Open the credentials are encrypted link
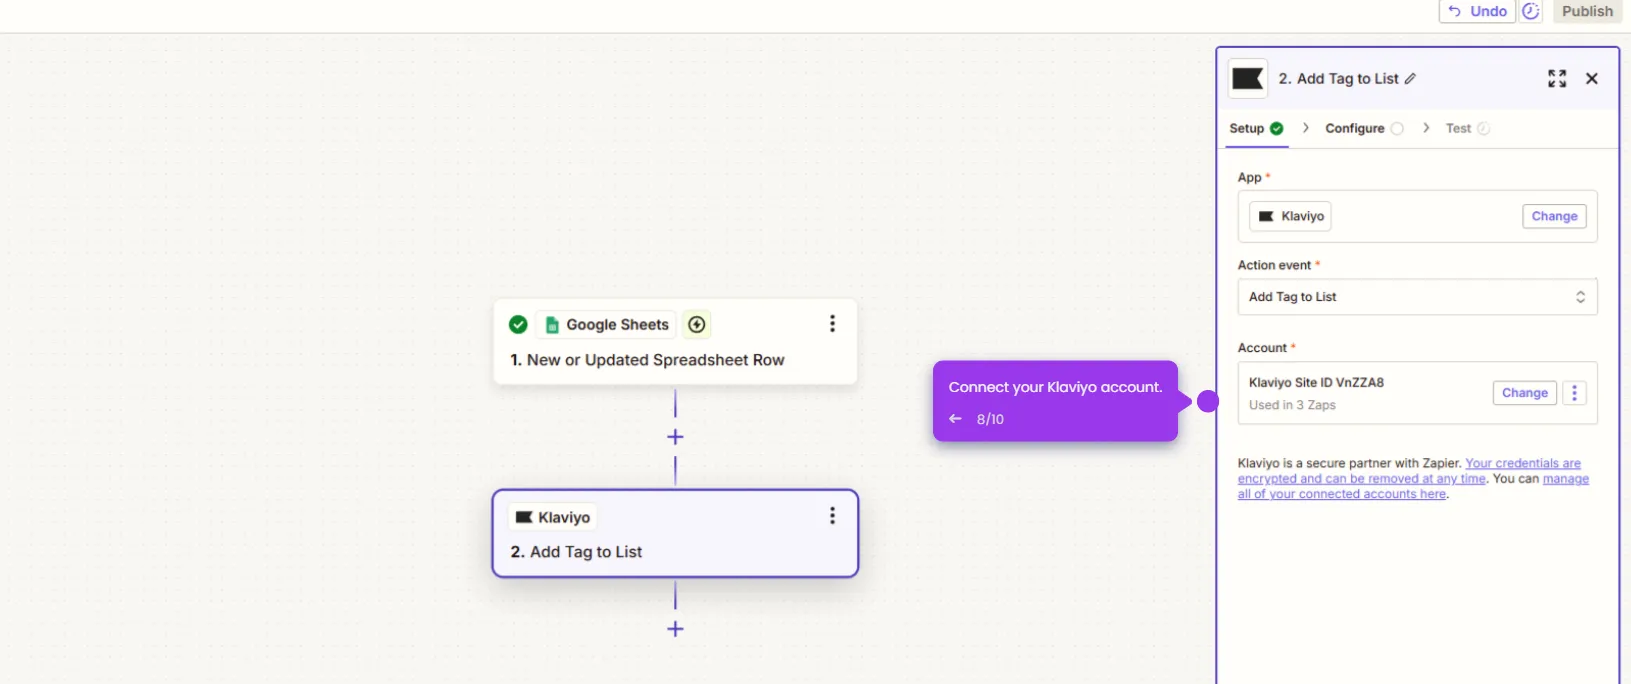Screen dimensions: 1631x684 [x=1410, y=471]
